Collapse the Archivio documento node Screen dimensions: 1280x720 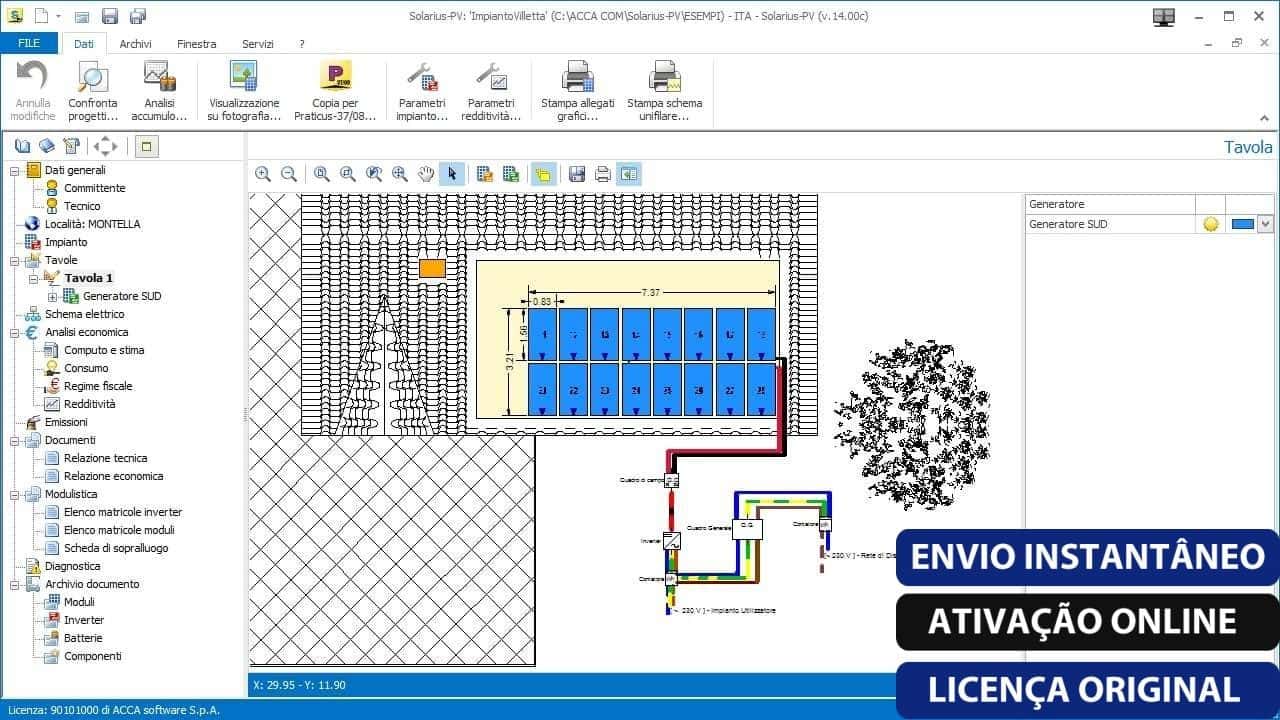coord(15,584)
